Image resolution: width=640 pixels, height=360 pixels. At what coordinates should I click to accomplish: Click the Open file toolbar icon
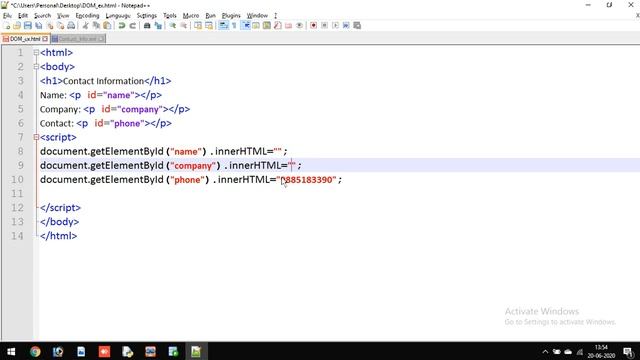pos(17,26)
